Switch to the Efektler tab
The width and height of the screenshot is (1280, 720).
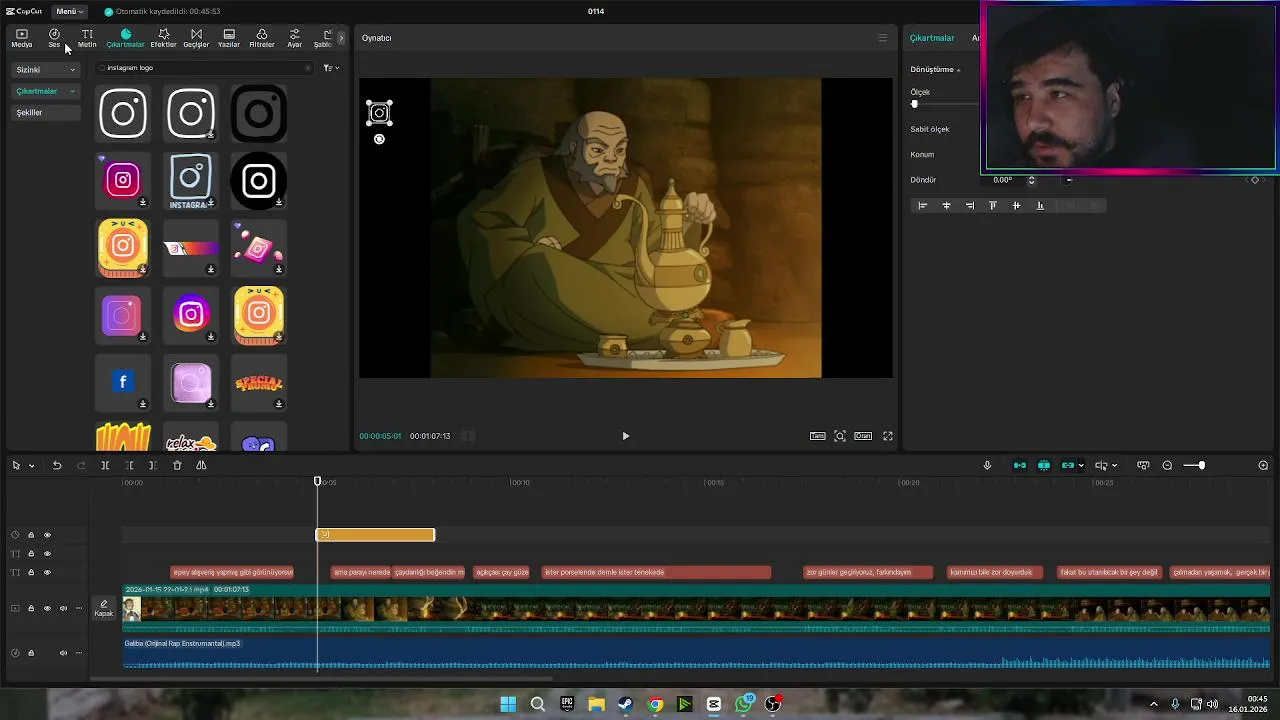tap(163, 38)
